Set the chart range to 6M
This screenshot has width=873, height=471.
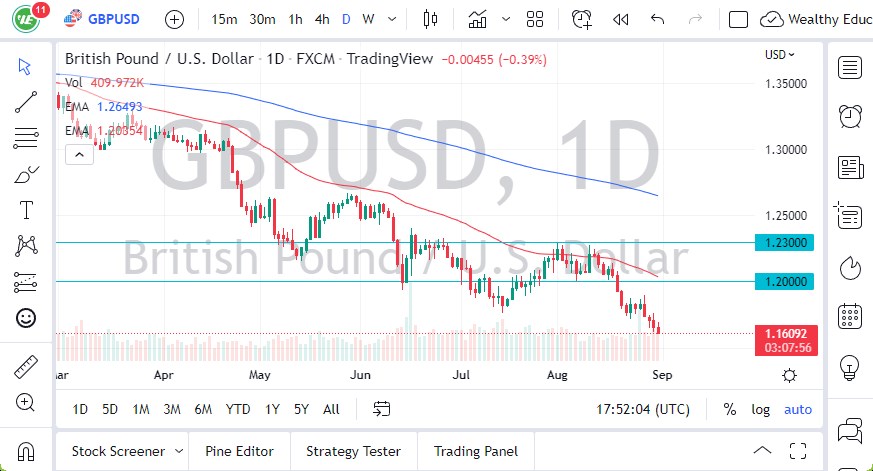[x=203, y=409]
